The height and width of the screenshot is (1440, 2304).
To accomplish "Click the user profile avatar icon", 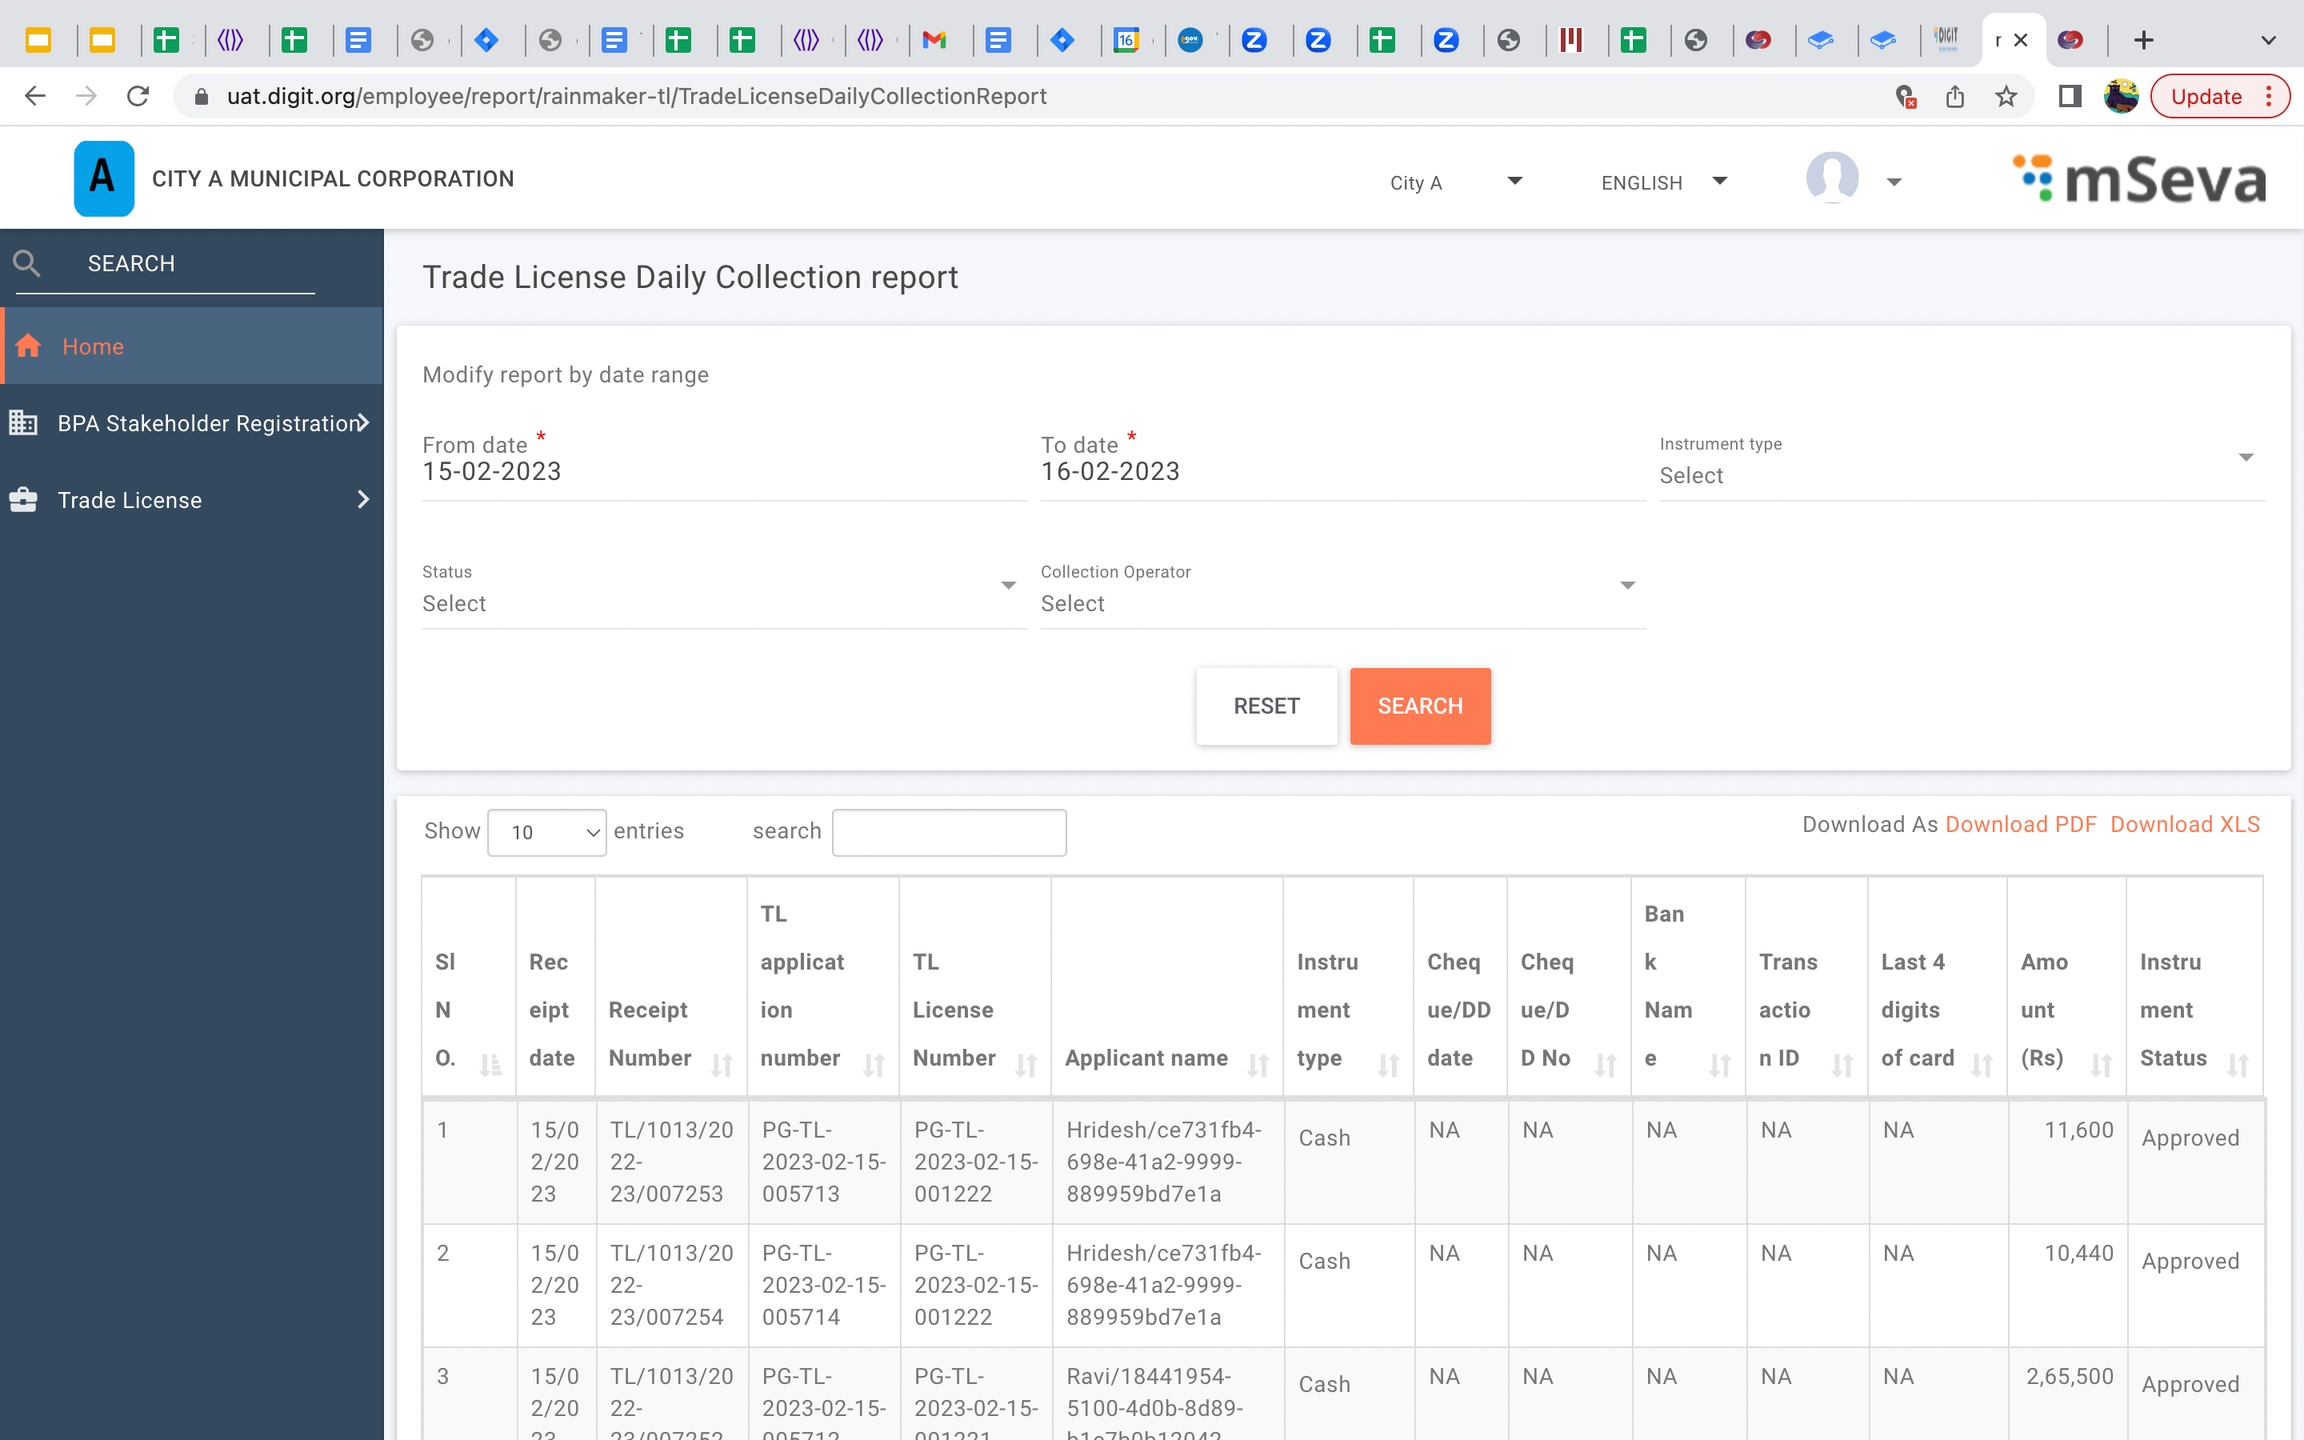I will click(1832, 179).
